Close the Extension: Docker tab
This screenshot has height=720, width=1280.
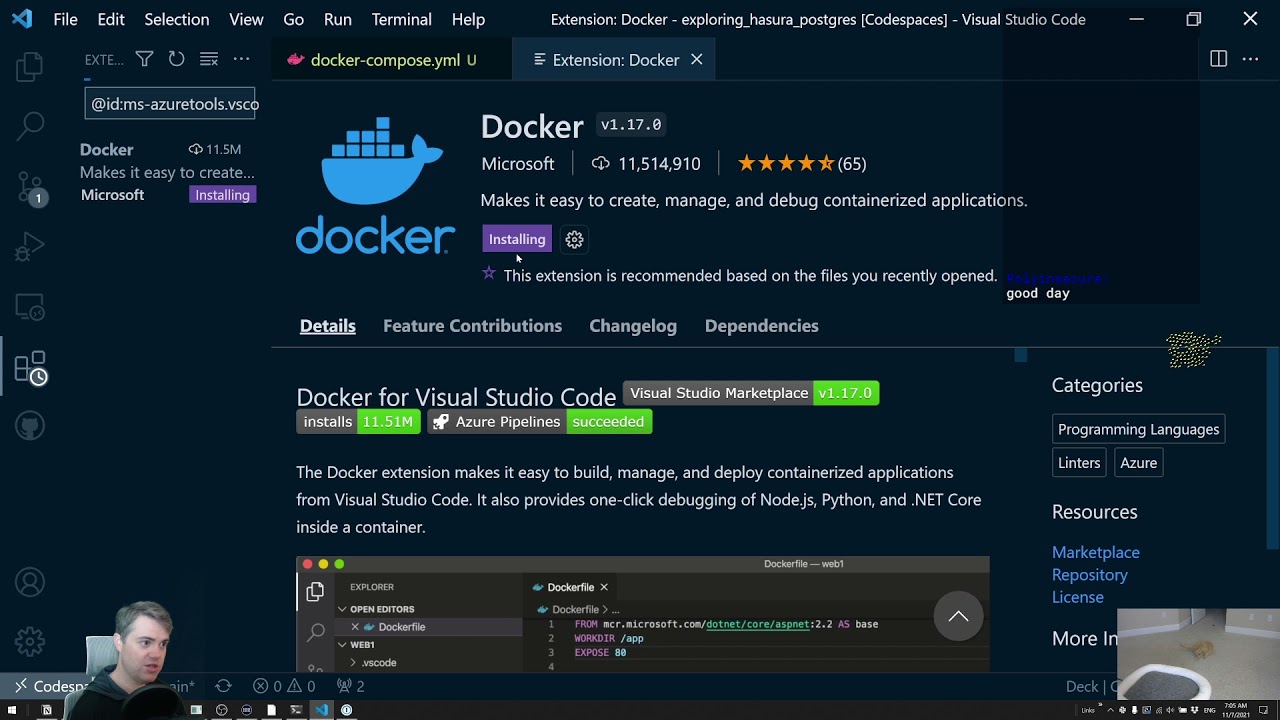(696, 60)
